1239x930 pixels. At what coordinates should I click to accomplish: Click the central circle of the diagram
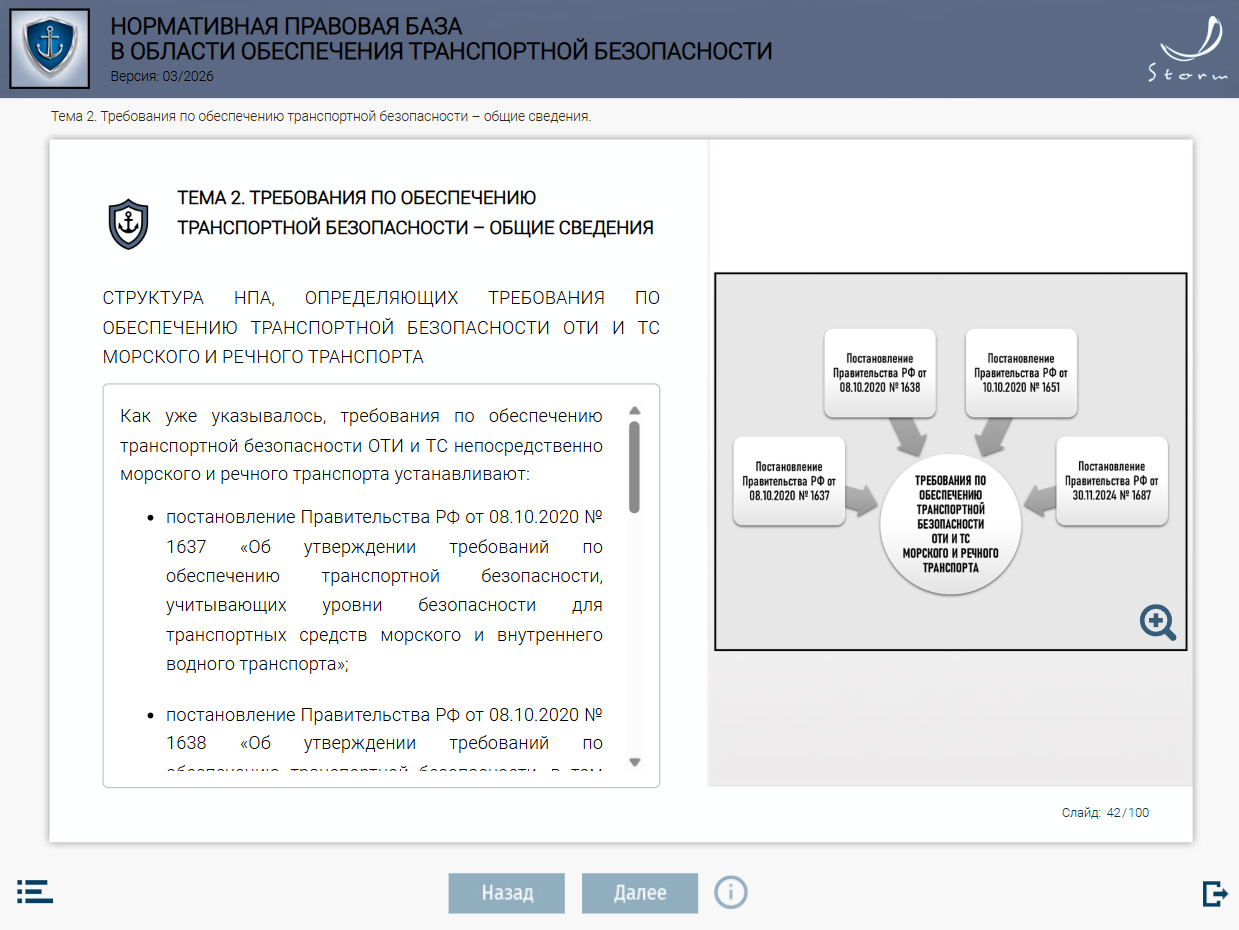[x=950, y=523]
